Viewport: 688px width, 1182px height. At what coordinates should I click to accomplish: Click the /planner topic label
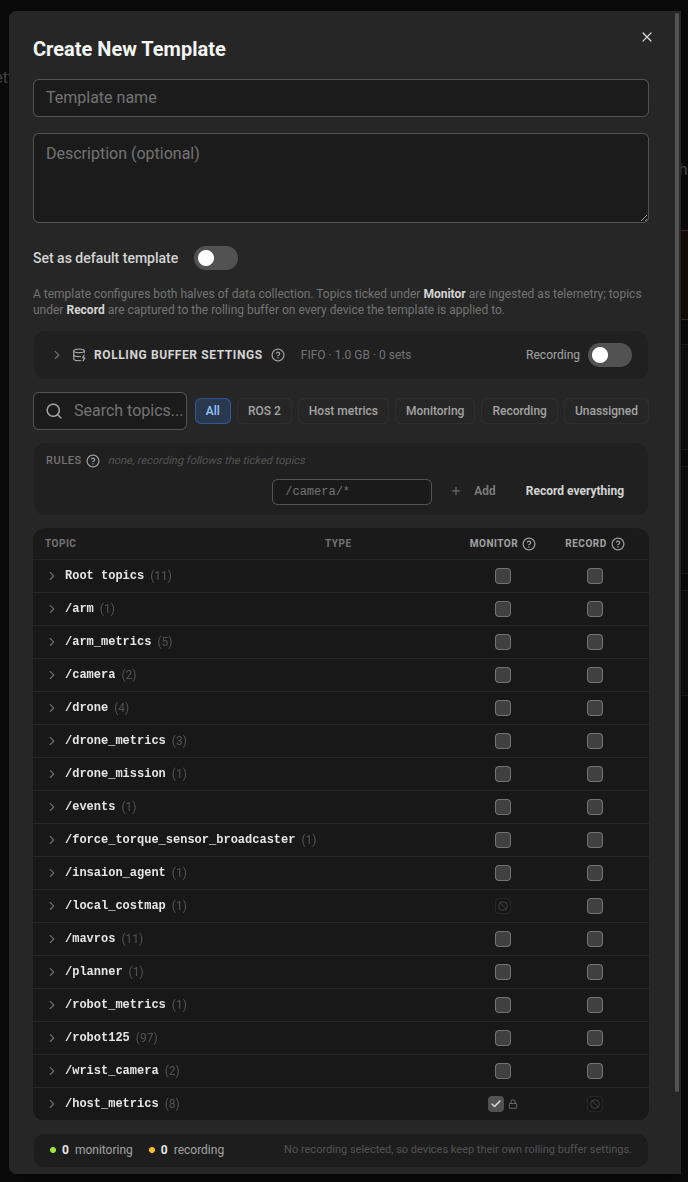(93, 972)
